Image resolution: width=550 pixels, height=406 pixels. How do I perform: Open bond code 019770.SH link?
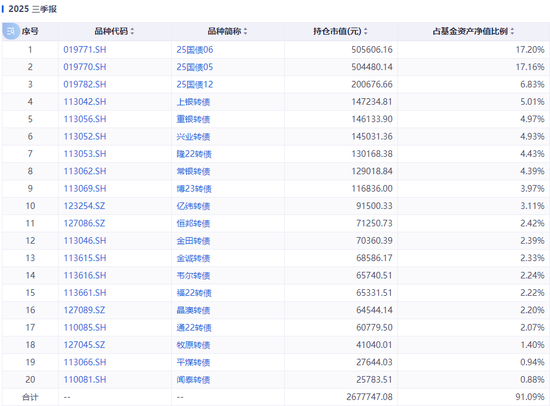click(85, 67)
